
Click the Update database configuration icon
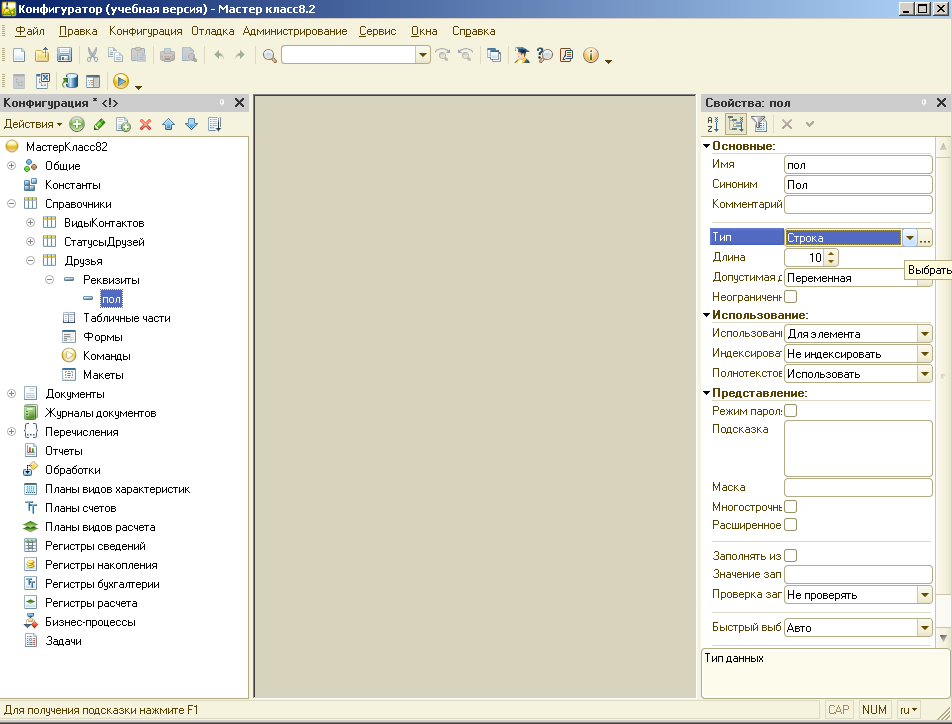pyautogui.click(x=70, y=81)
